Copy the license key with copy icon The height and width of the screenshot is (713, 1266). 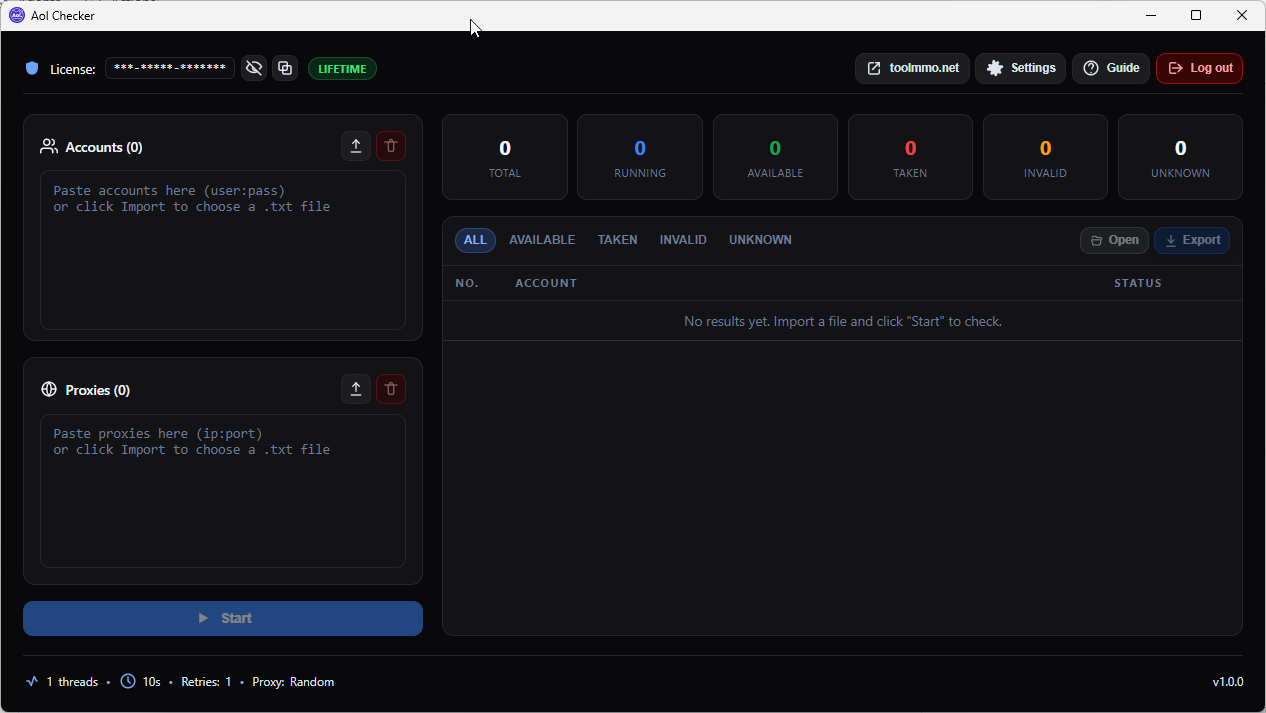coord(285,68)
